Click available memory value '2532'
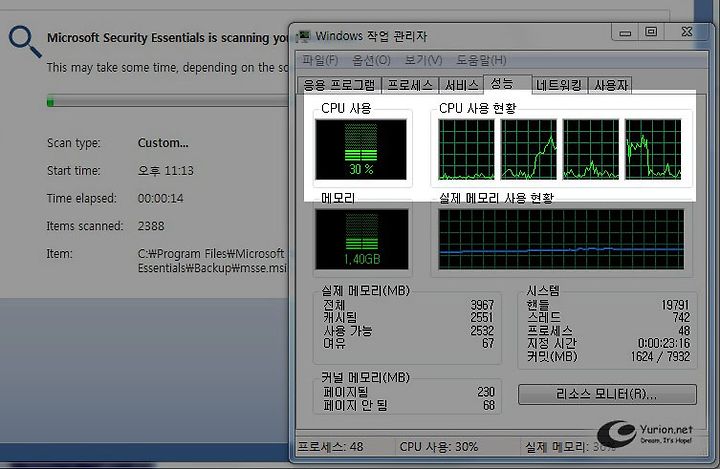The image size is (720, 469). 482,330
